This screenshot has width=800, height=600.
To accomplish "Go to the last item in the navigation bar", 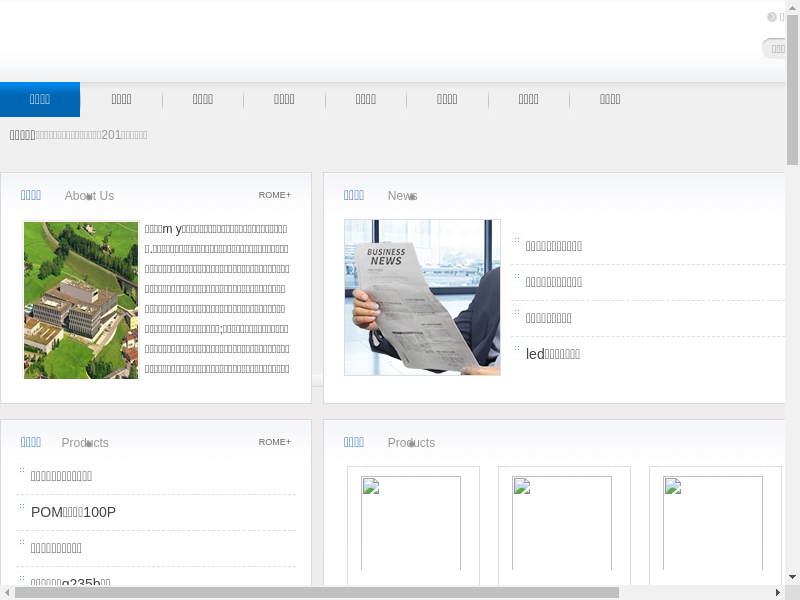I will [x=610, y=99].
